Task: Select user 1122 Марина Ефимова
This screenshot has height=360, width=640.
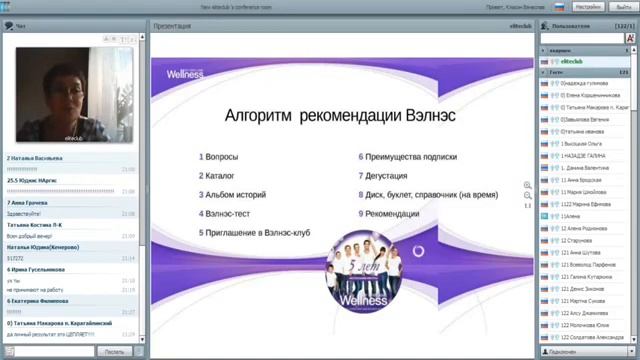Action: [x=585, y=204]
